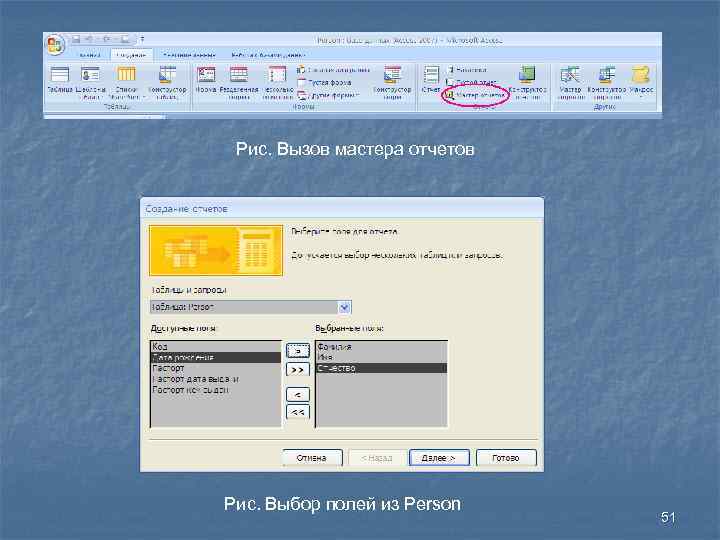Click Далее > to continue
This screenshot has height=540, width=720.
click(x=439, y=458)
